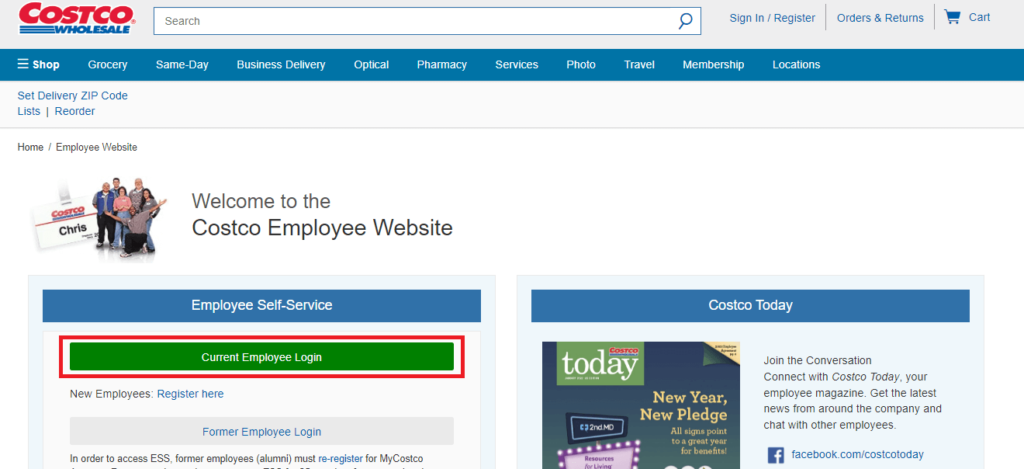Go to Travel section
Image resolution: width=1024 pixels, height=469 pixels.
click(x=639, y=65)
